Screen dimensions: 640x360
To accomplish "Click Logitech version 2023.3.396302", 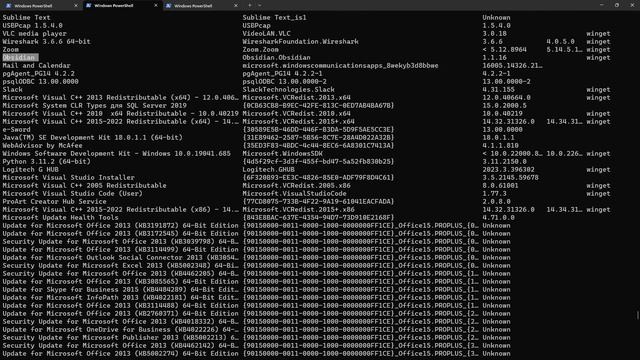I will (509, 169).
